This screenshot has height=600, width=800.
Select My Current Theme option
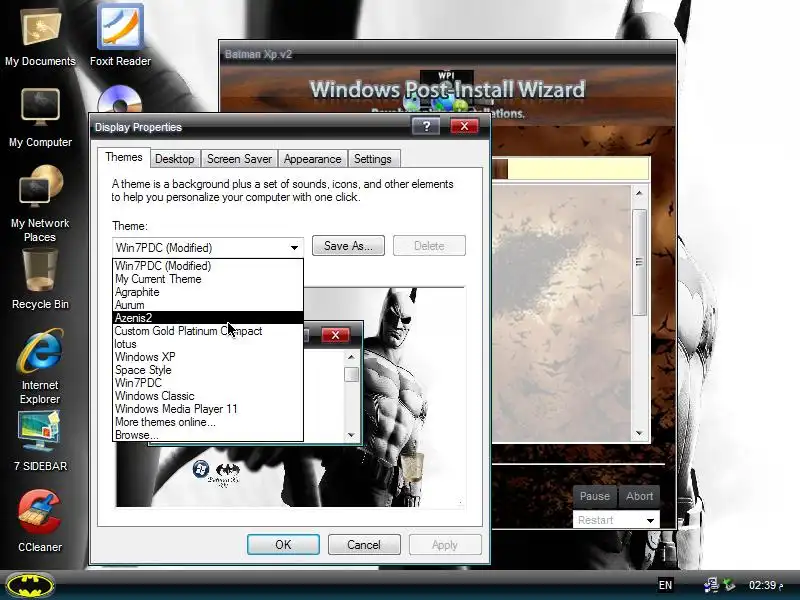(208, 279)
